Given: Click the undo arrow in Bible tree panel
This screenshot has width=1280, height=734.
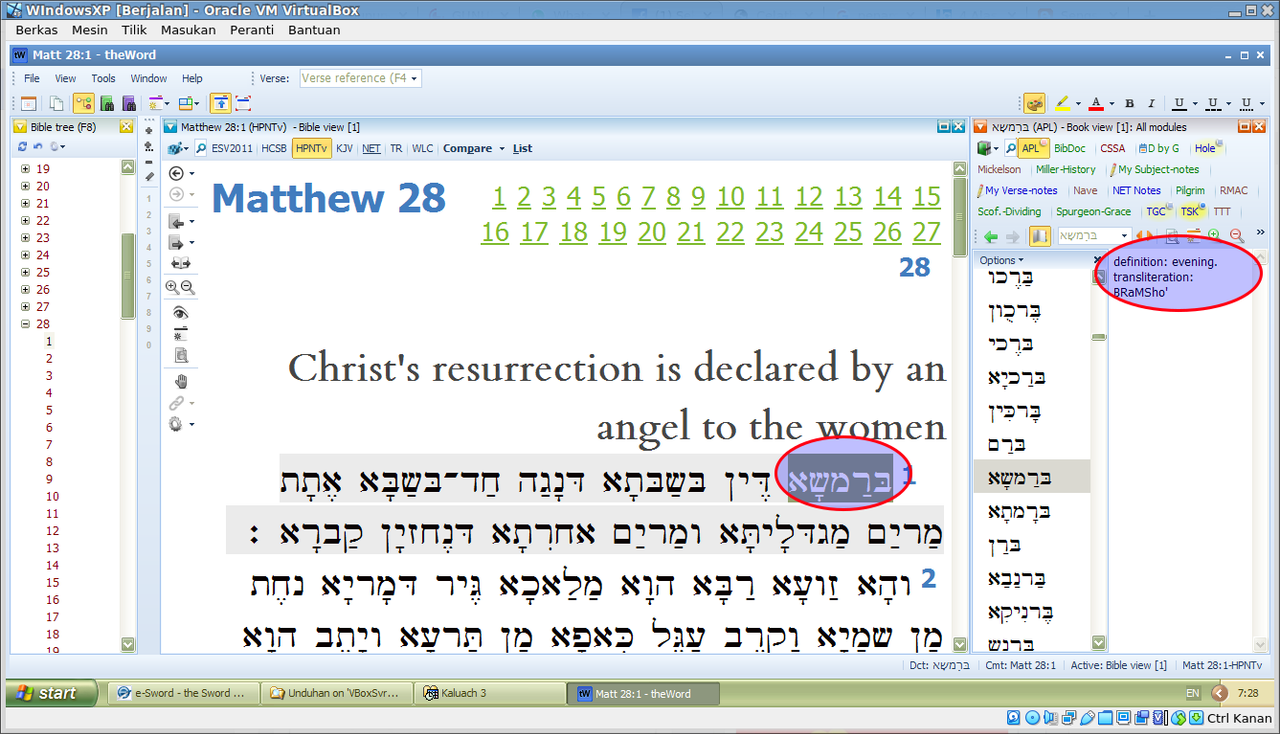Looking at the screenshot, I should (x=38, y=146).
